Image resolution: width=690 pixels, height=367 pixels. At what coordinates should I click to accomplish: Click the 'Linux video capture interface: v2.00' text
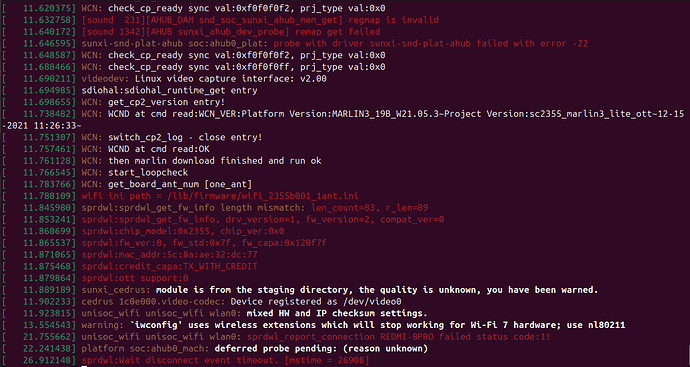(x=230, y=79)
